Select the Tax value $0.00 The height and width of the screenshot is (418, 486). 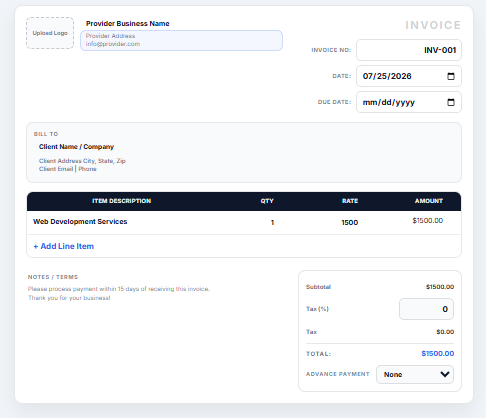[445, 332]
